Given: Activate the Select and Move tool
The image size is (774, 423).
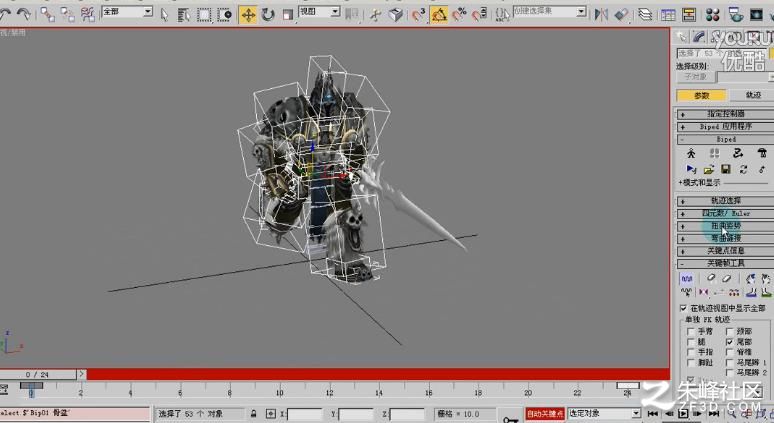Looking at the screenshot, I should pos(248,15).
